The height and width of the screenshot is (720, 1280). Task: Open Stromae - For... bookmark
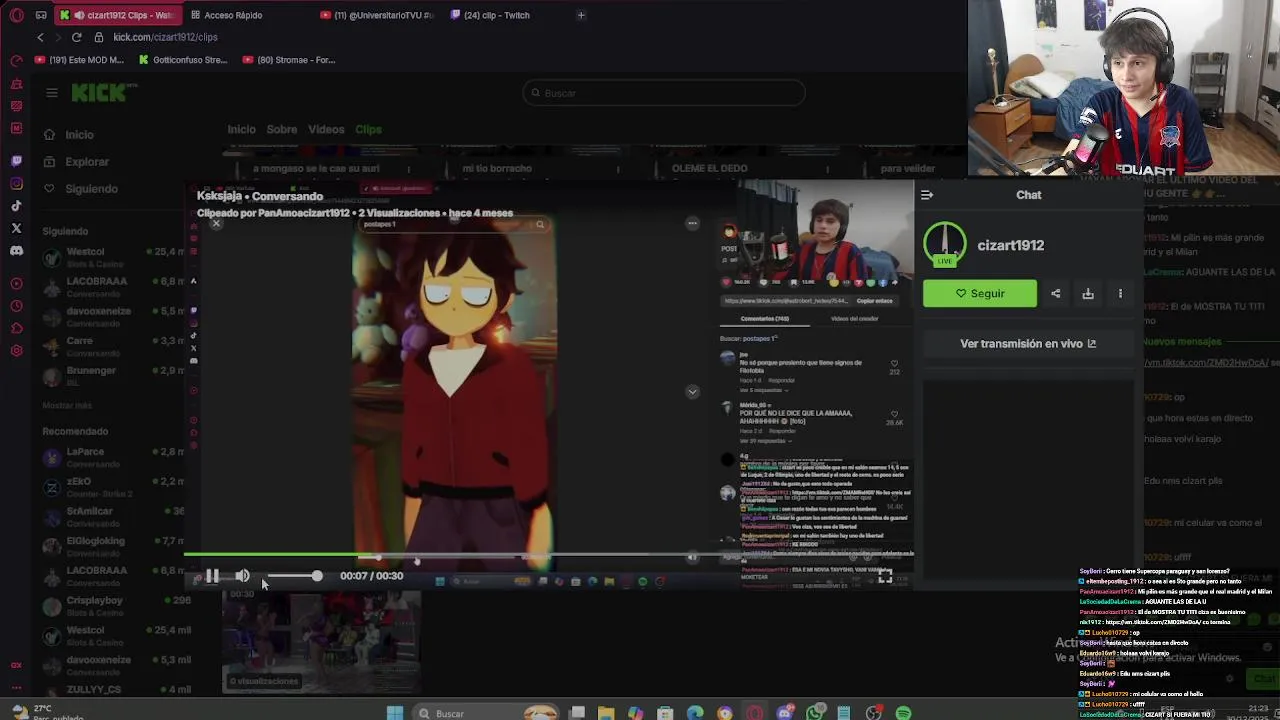pos(290,60)
